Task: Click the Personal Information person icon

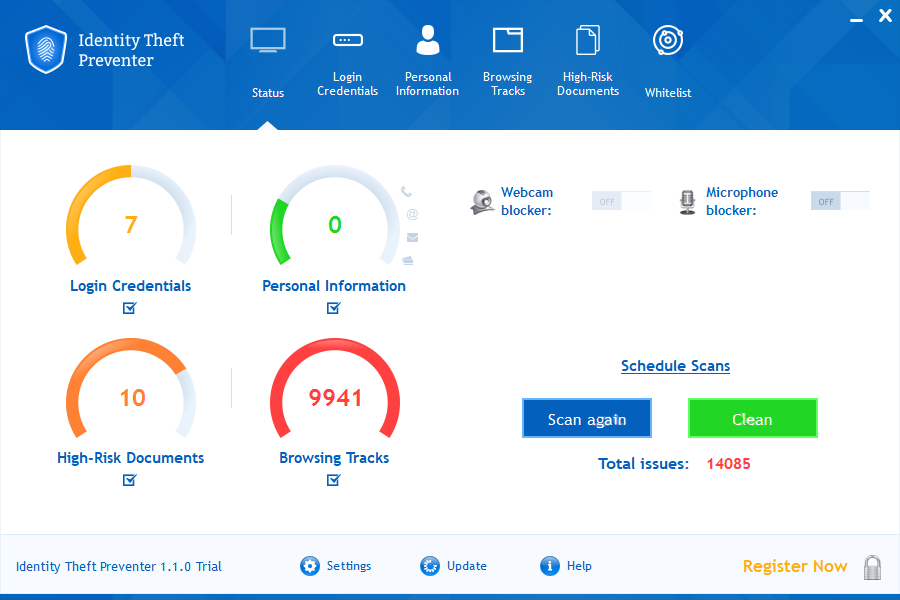Action: [x=428, y=40]
